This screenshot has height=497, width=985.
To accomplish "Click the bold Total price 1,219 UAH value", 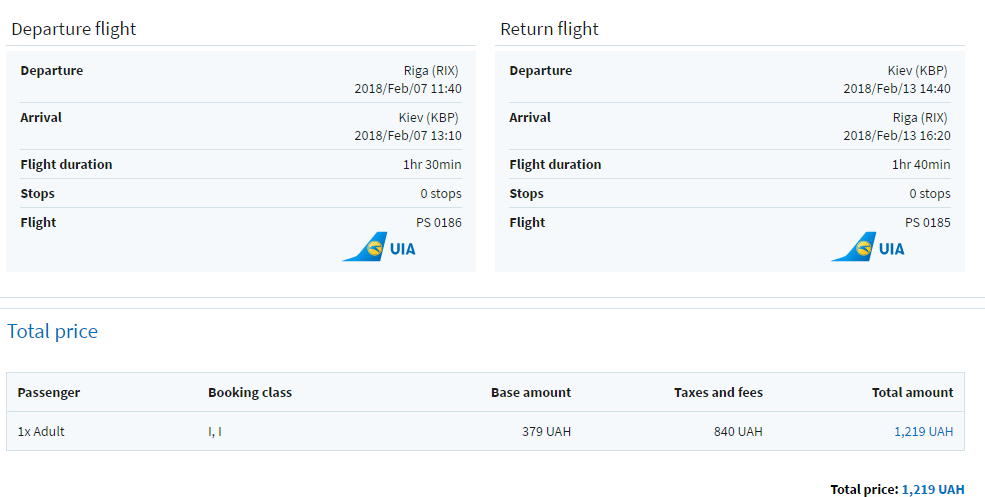I will point(933,489).
